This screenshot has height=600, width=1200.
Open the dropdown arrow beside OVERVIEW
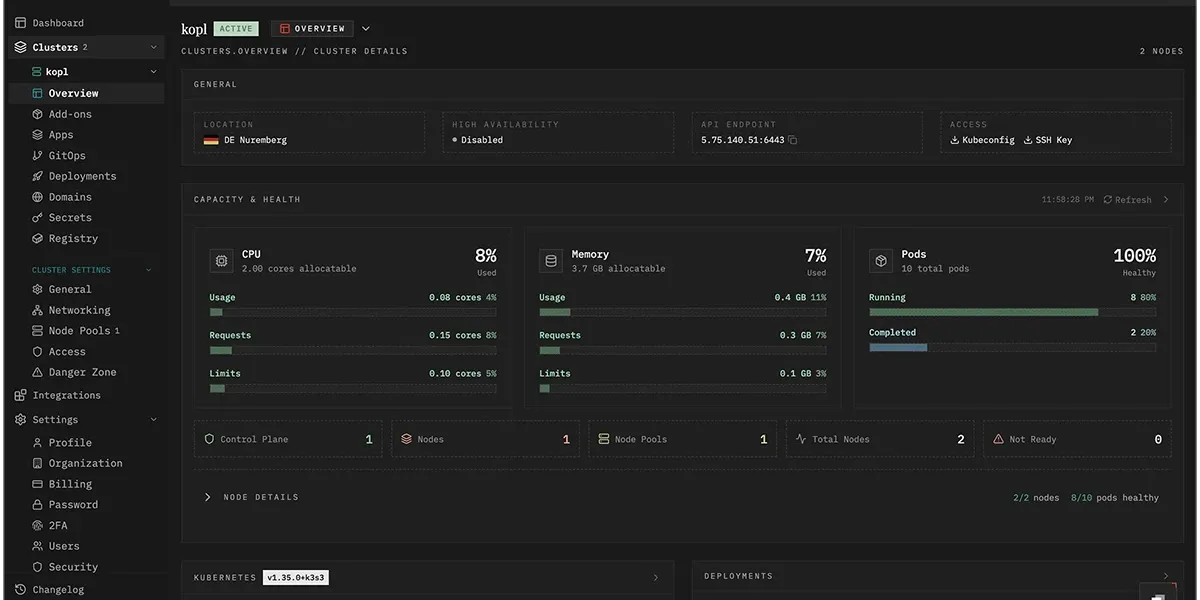point(365,29)
